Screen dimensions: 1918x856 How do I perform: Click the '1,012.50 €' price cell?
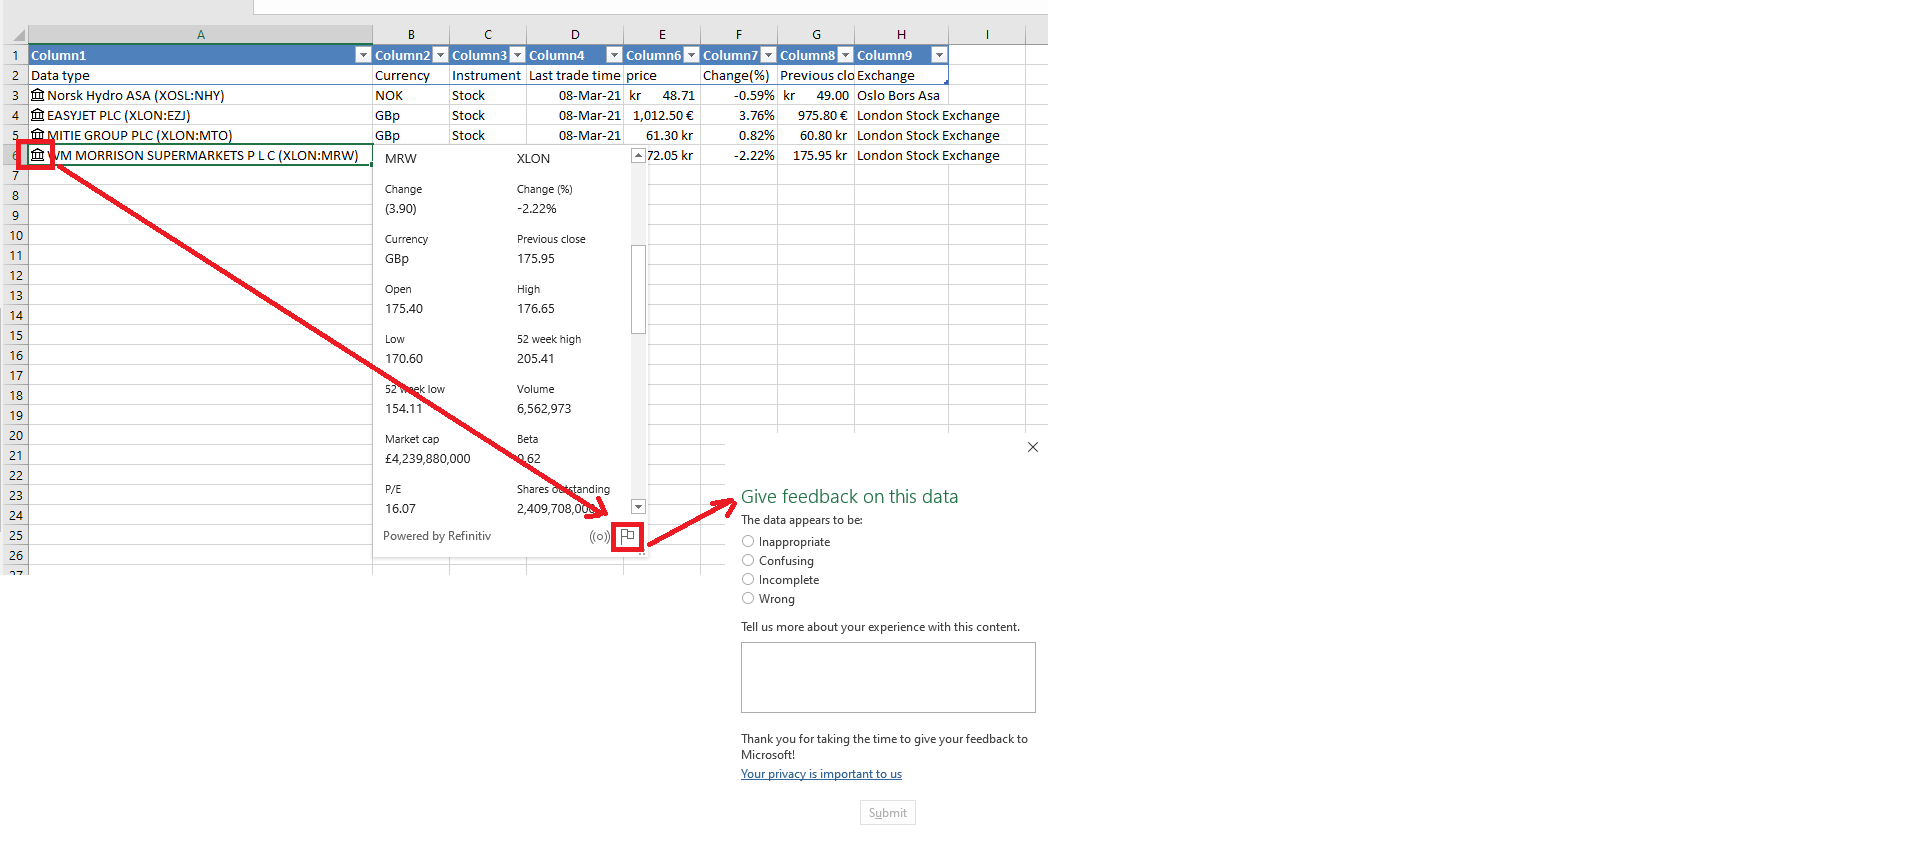click(662, 115)
